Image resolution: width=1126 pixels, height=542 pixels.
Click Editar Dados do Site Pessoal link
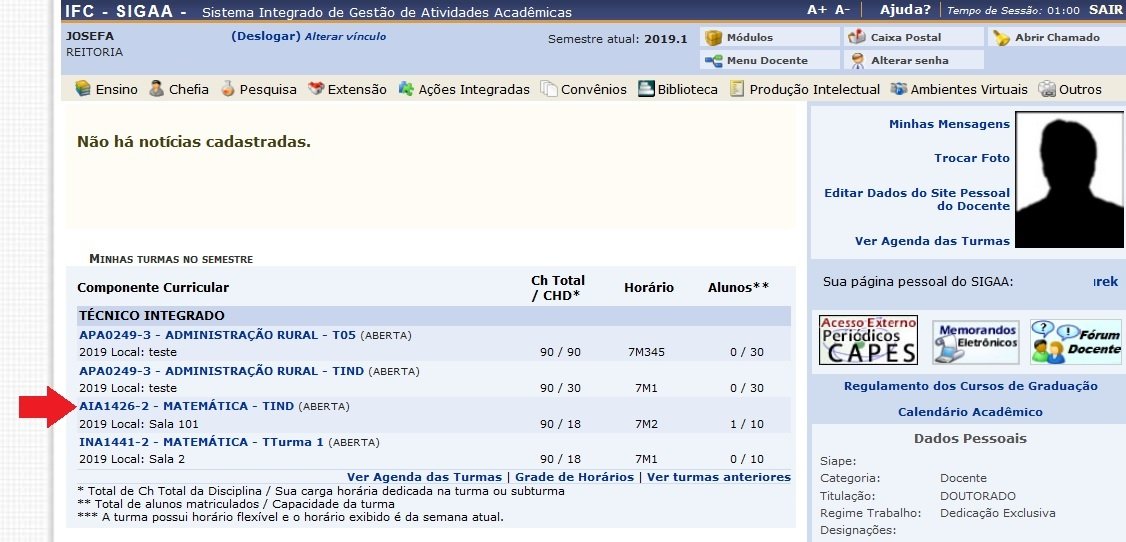917,200
